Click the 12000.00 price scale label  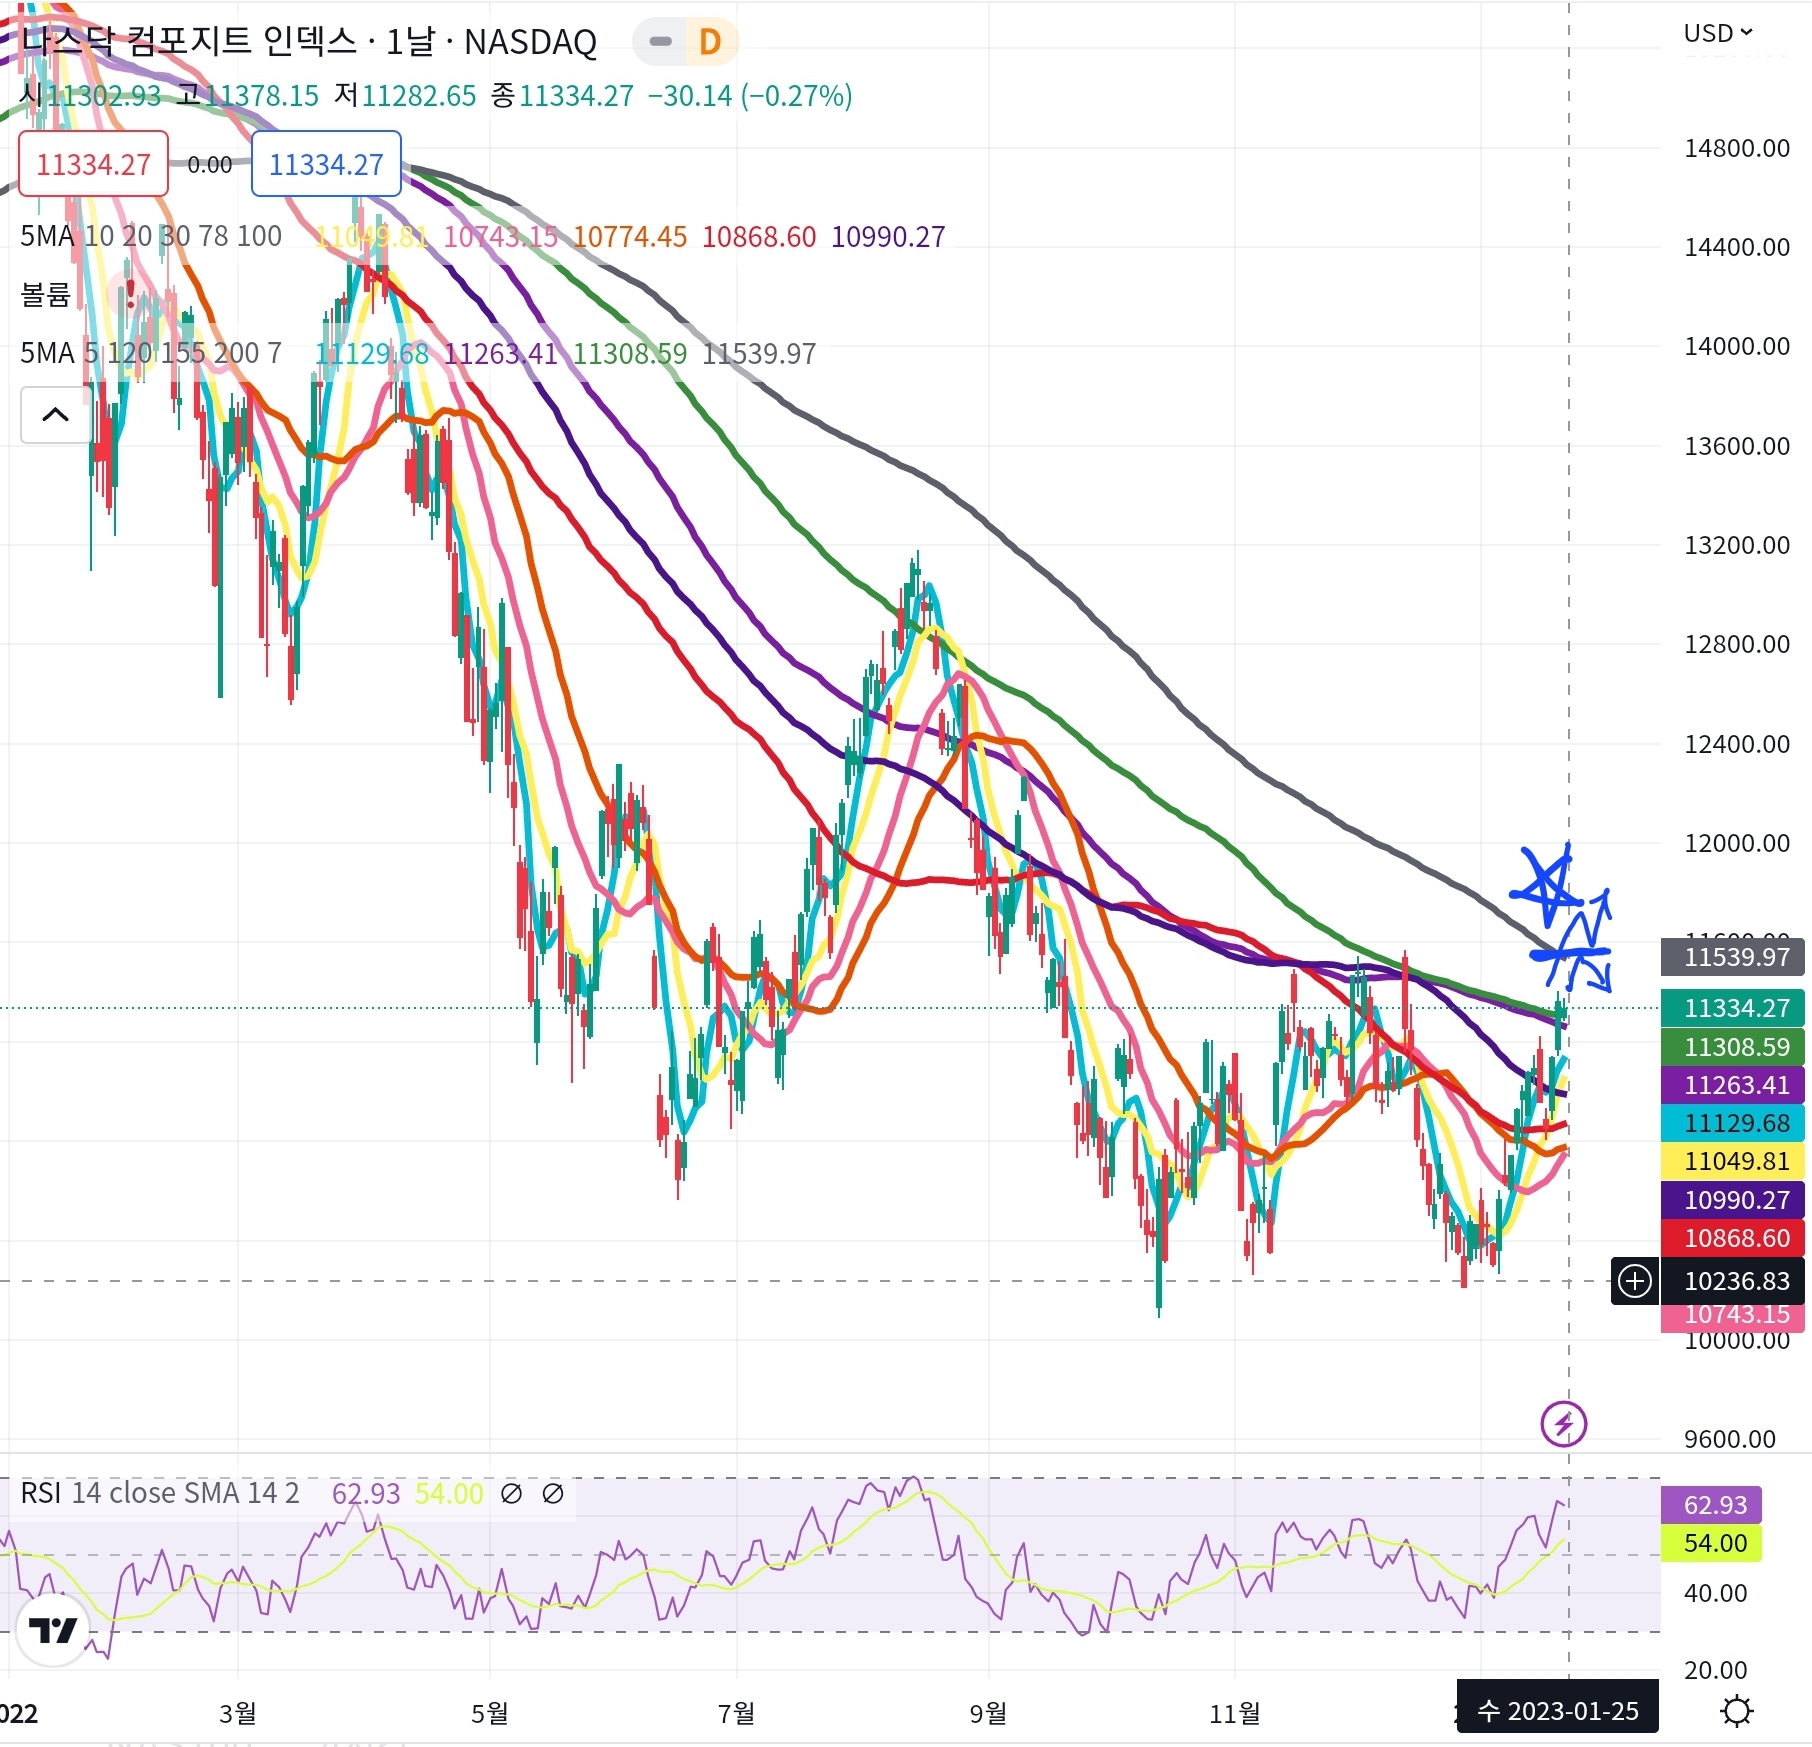pyautogui.click(x=1737, y=843)
